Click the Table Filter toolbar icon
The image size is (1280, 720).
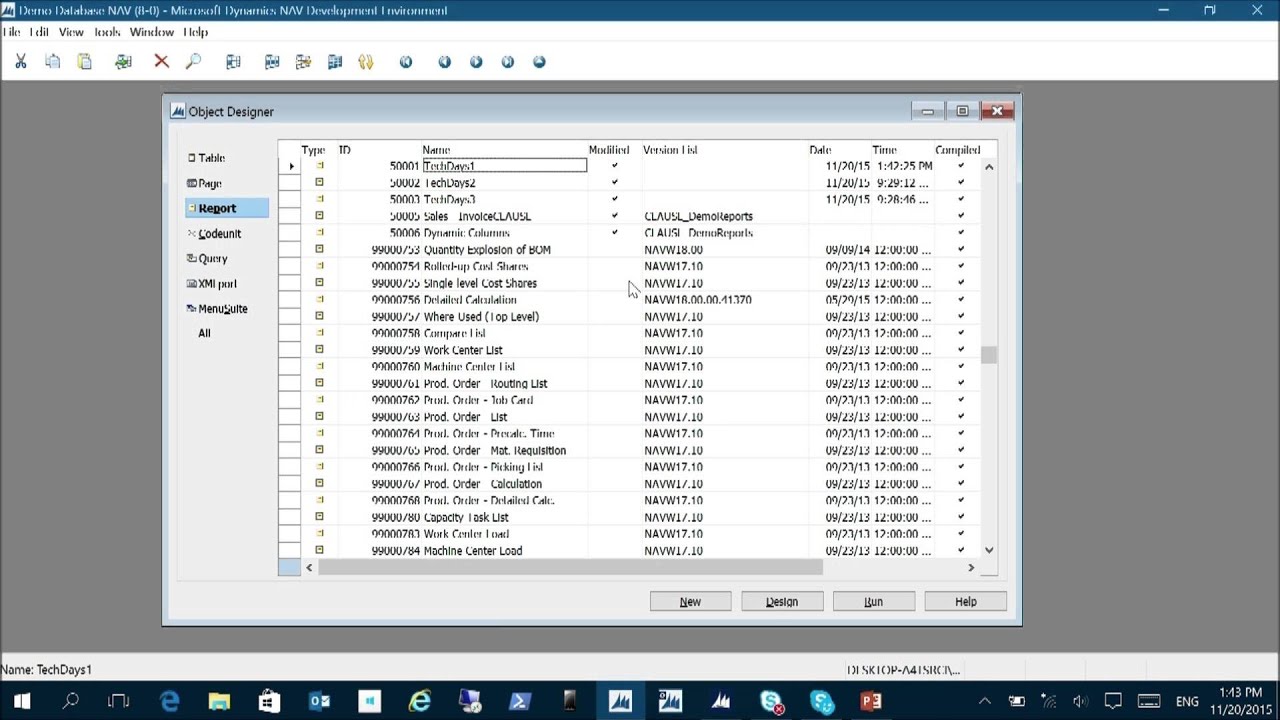(x=271, y=62)
